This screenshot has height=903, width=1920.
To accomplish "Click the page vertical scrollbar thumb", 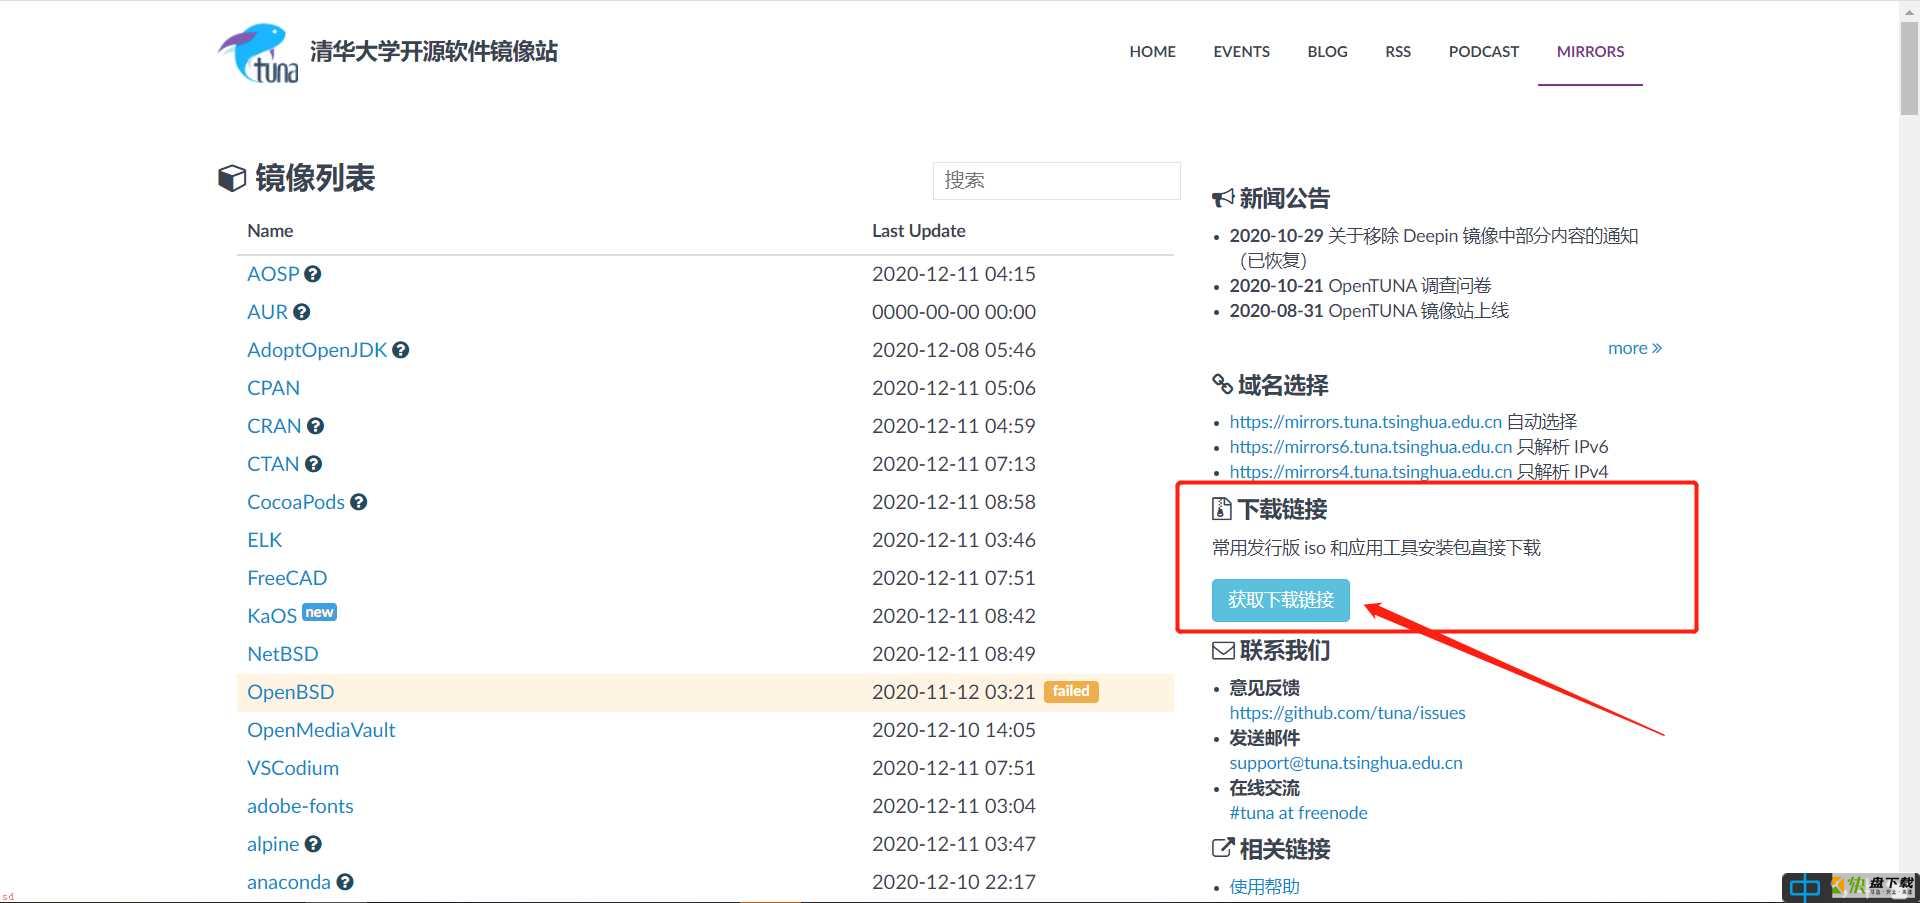I will tap(1909, 67).
